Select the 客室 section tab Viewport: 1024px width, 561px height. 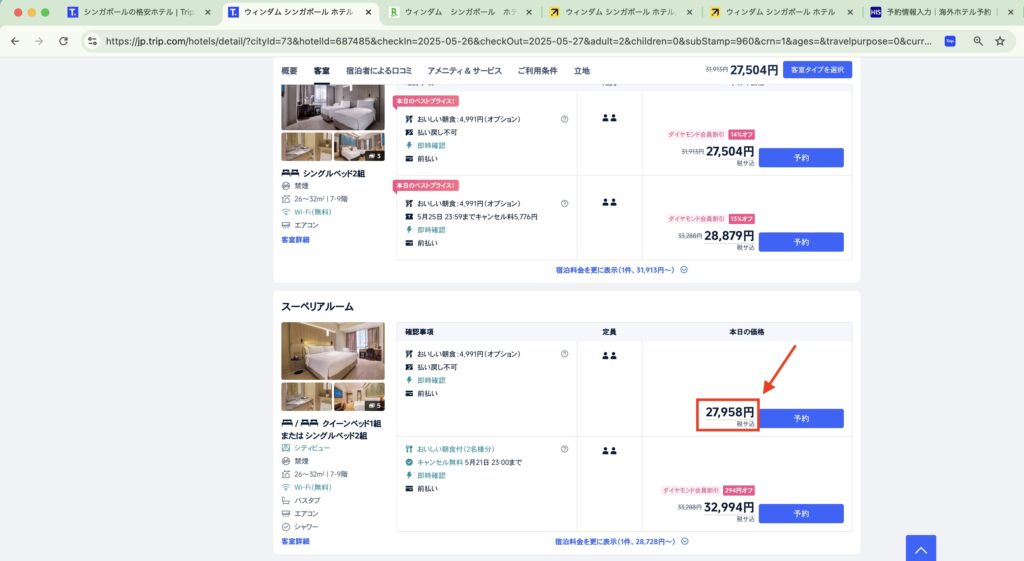point(322,71)
